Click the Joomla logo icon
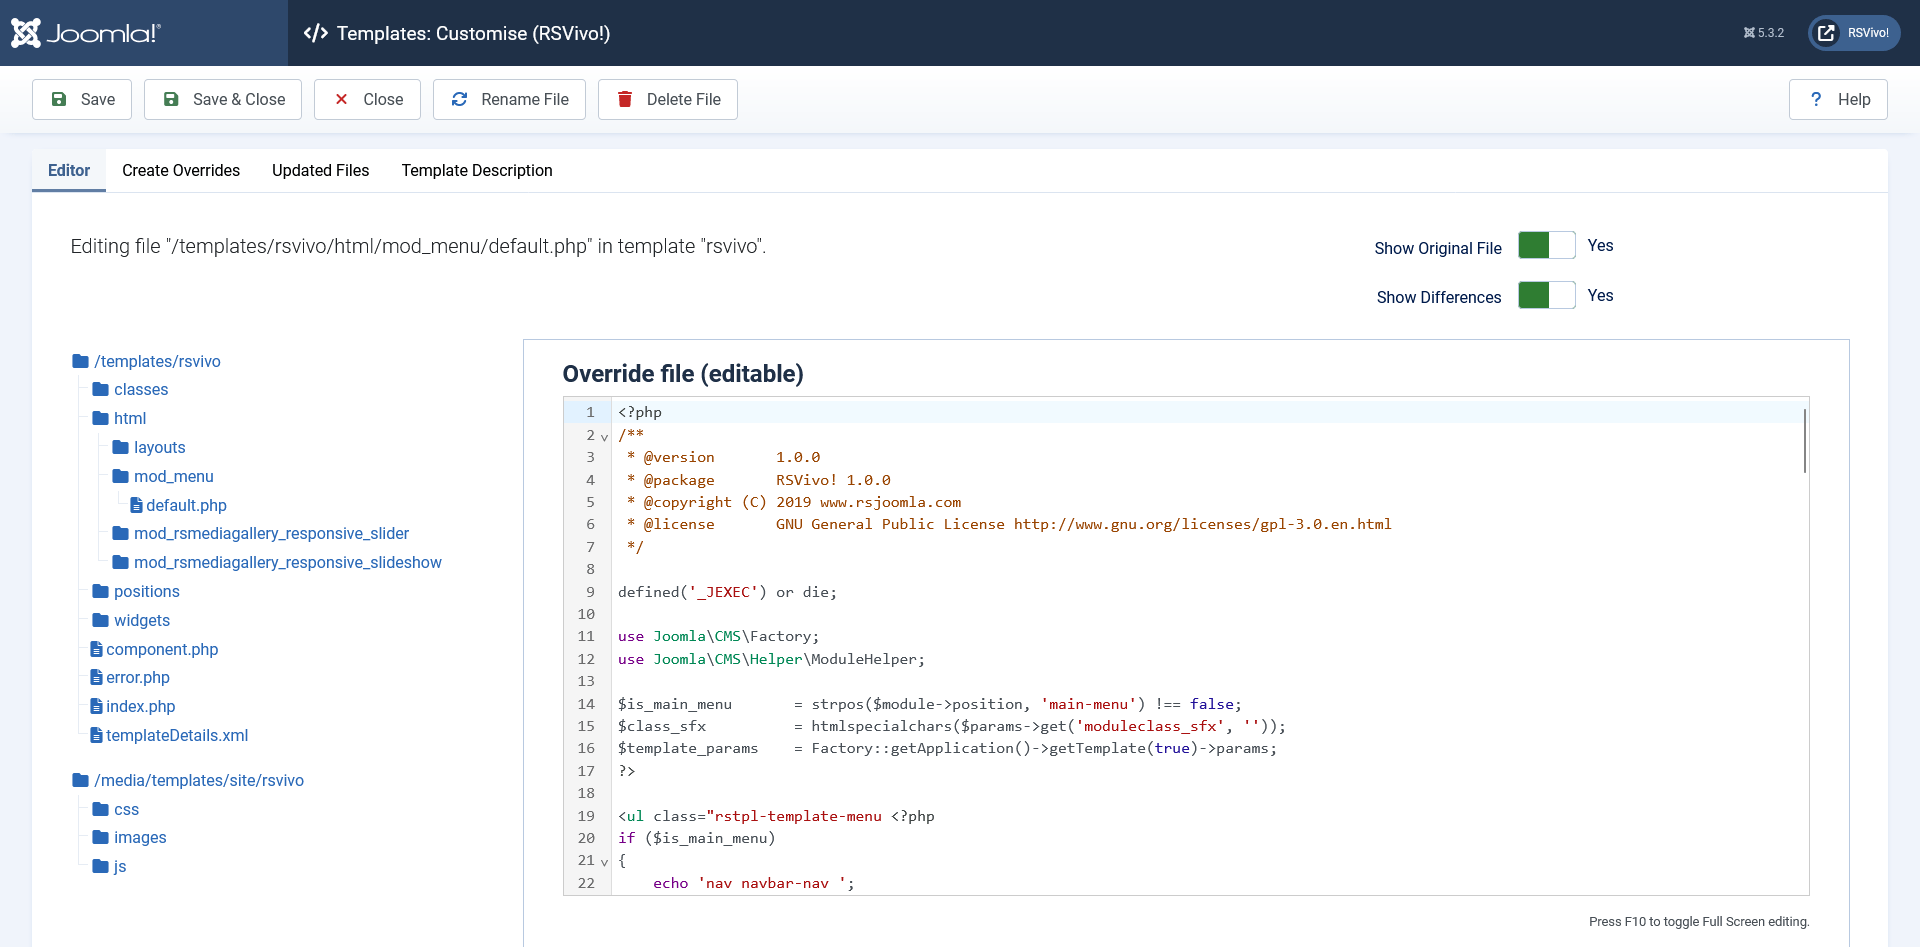 26,33
